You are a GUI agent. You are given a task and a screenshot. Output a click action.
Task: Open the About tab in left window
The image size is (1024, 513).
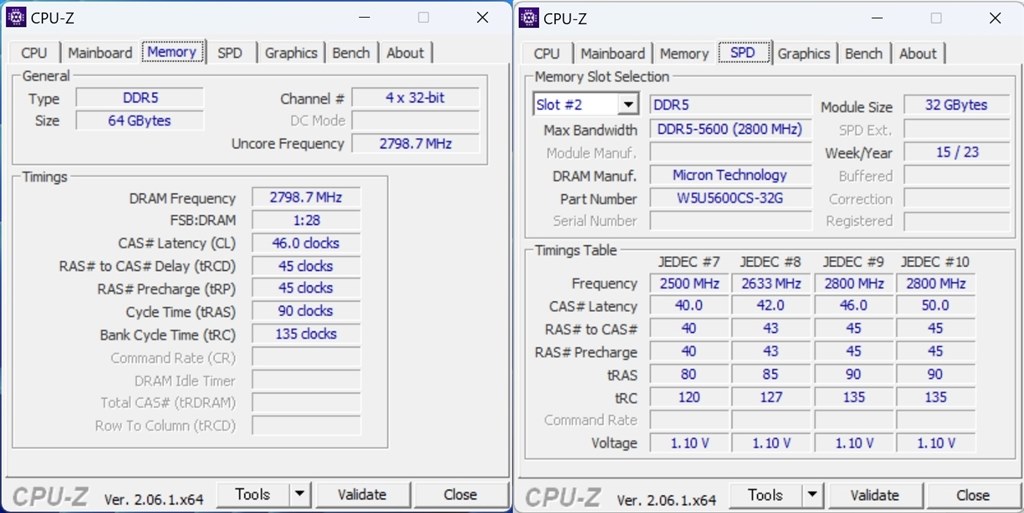(x=405, y=53)
